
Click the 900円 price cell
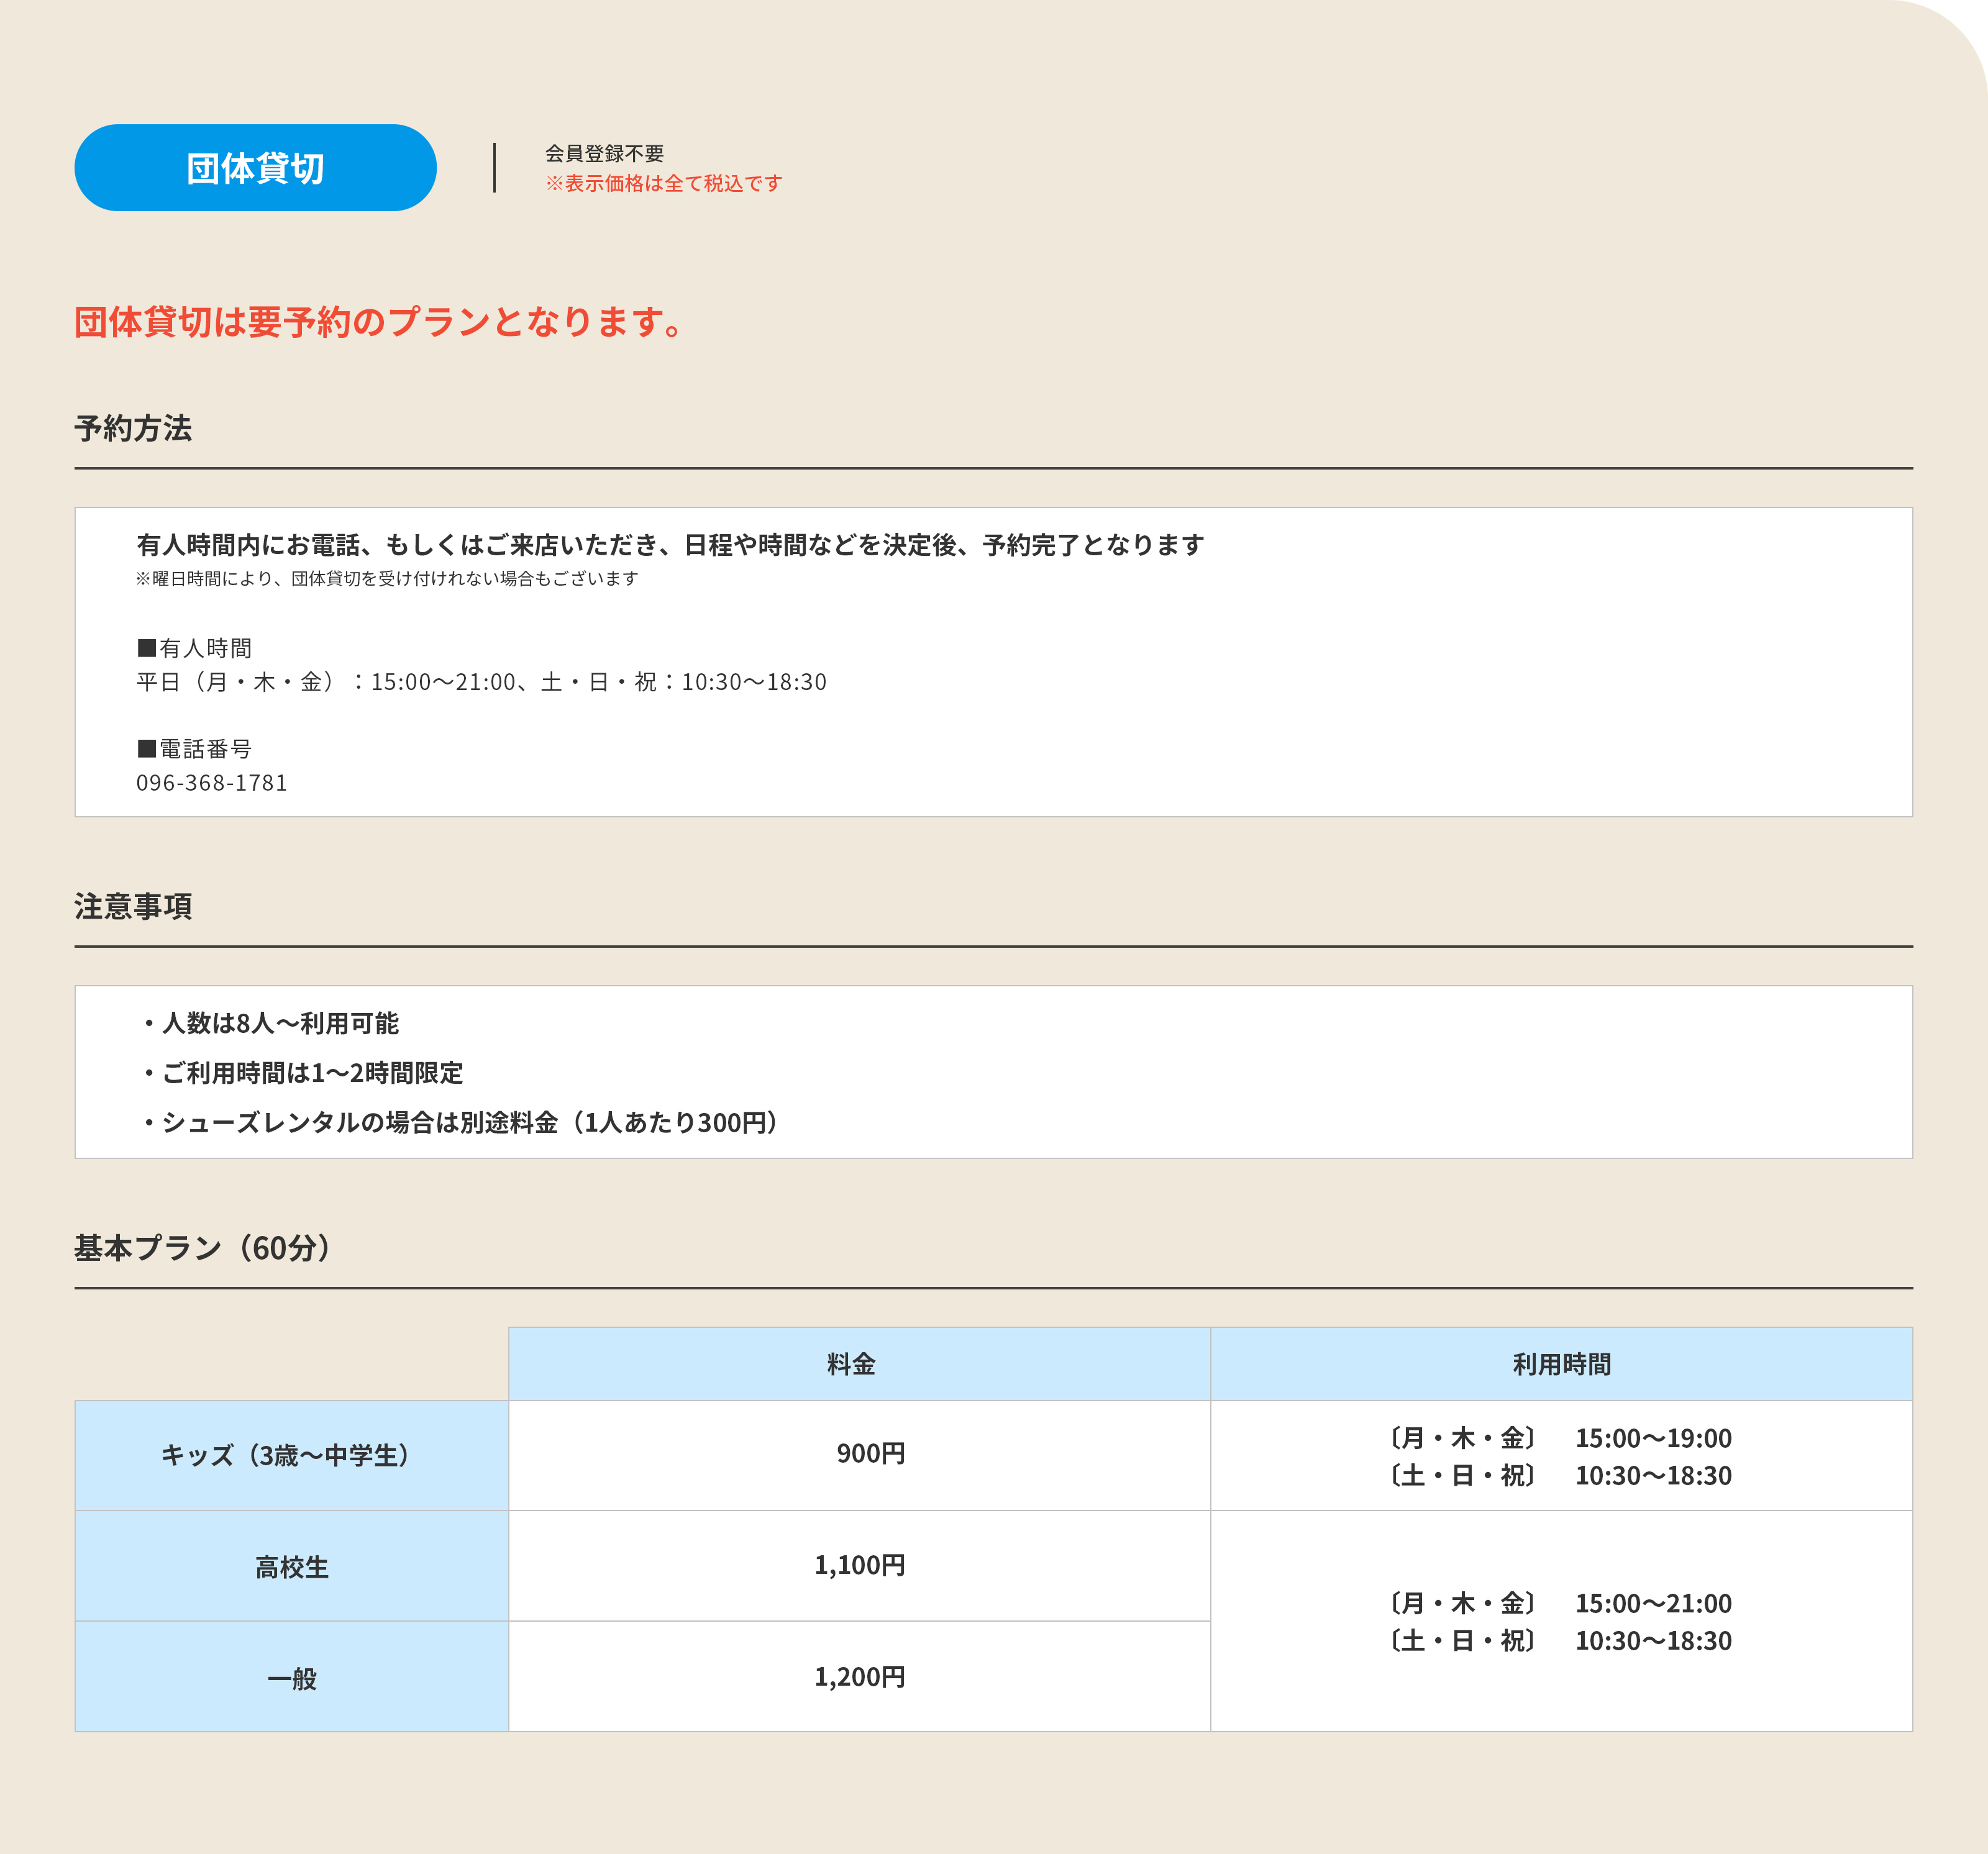click(859, 1455)
